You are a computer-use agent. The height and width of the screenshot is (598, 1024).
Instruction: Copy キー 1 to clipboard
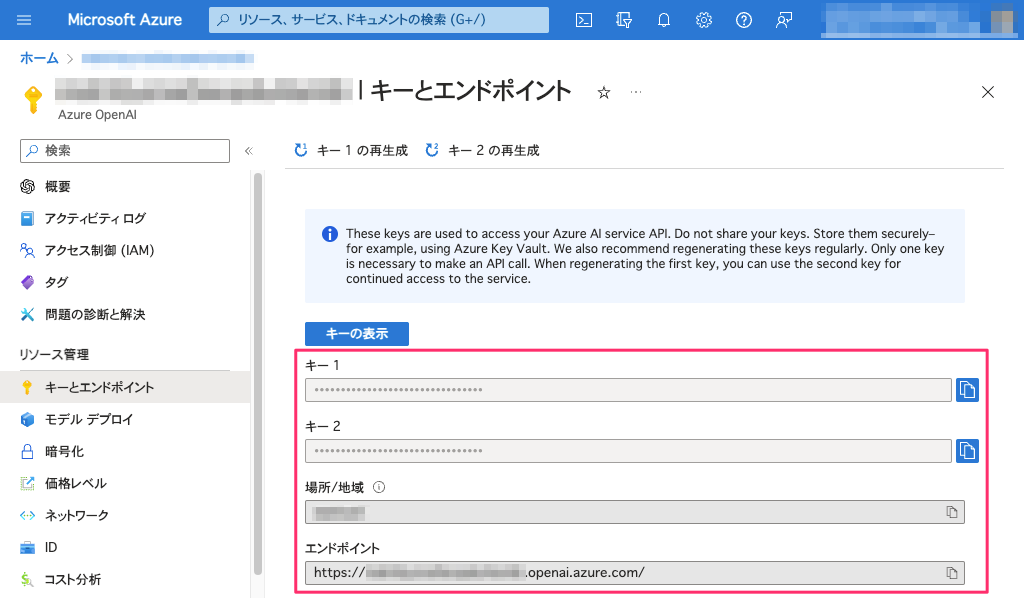(967, 390)
